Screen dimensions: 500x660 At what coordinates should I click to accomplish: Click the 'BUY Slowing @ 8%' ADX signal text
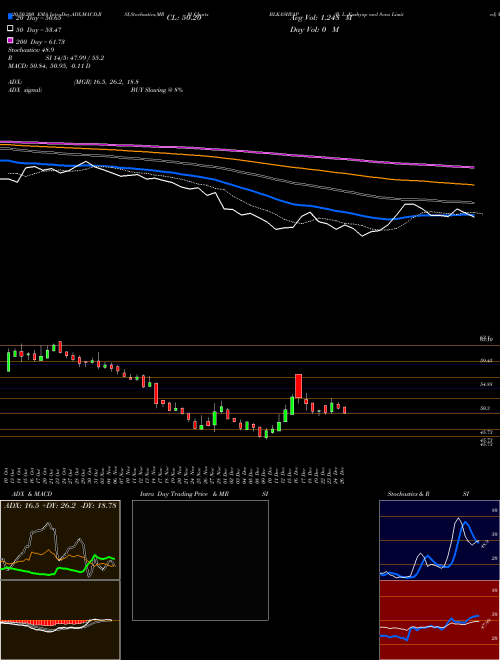157,90
